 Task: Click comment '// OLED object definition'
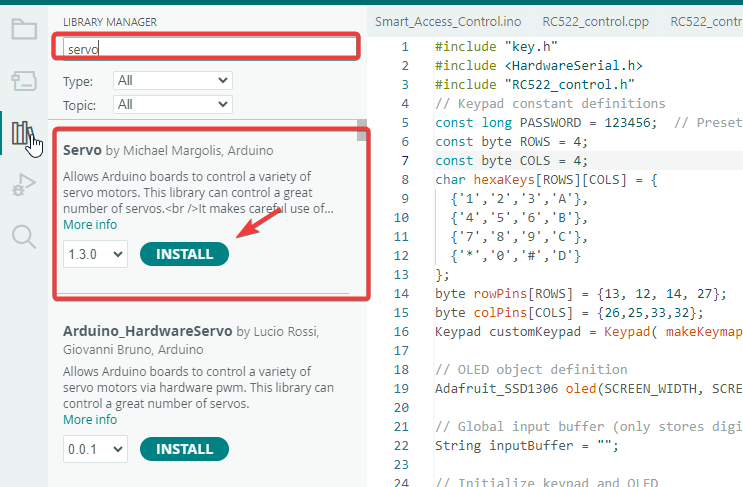(x=531, y=370)
